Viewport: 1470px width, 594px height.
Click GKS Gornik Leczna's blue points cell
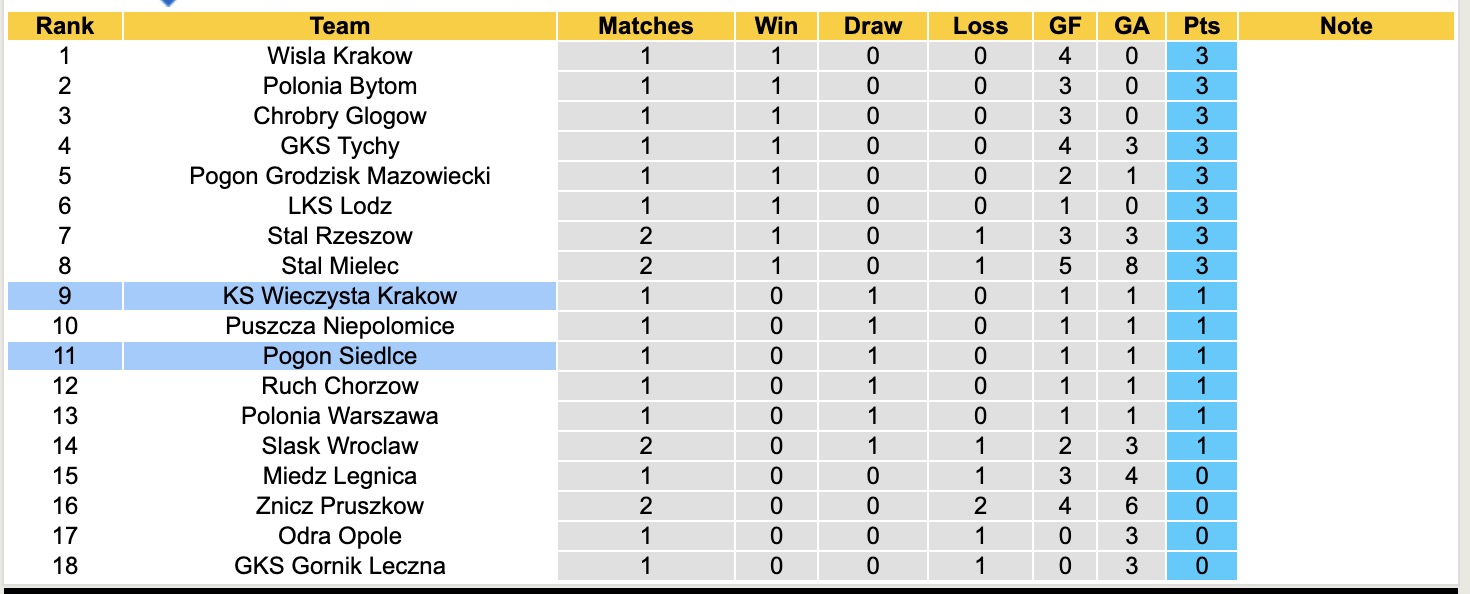1201,566
